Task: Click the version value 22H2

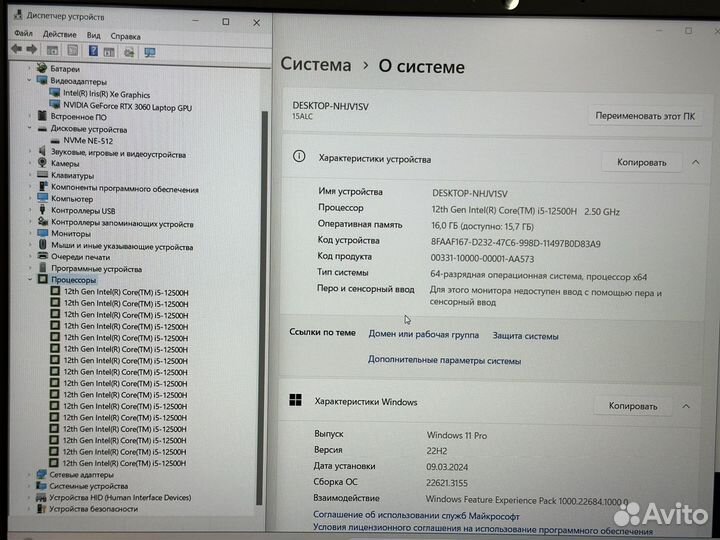Action: click(x=437, y=451)
